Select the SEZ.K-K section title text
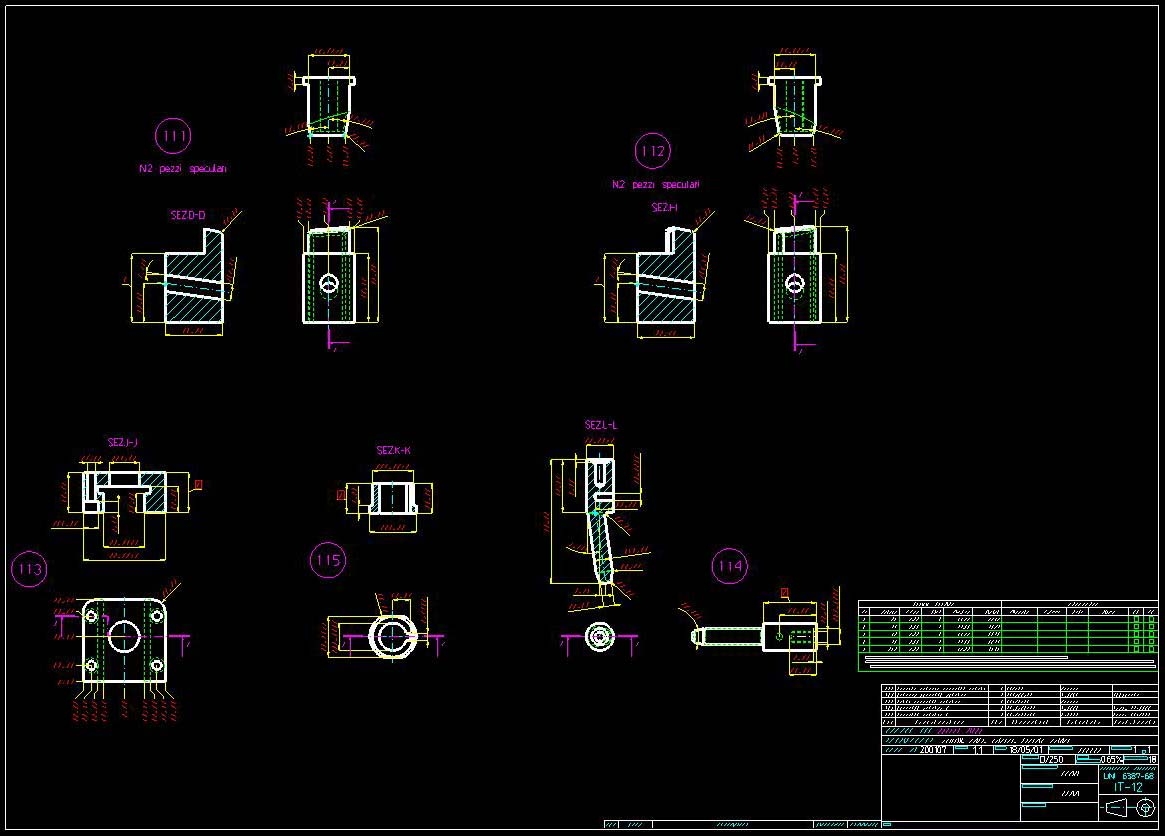Image resolution: width=1165 pixels, height=836 pixels. tap(393, 451)
